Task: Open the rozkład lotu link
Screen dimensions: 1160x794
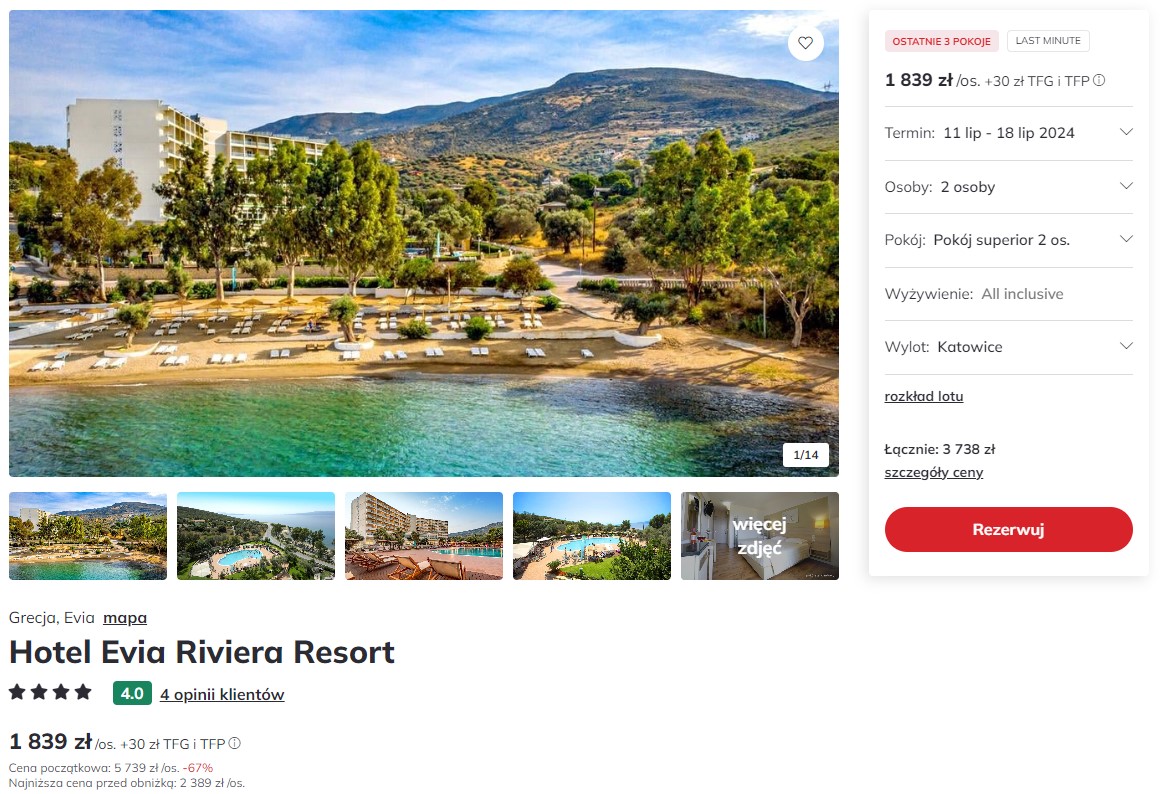Action: (x=923, y=397)
